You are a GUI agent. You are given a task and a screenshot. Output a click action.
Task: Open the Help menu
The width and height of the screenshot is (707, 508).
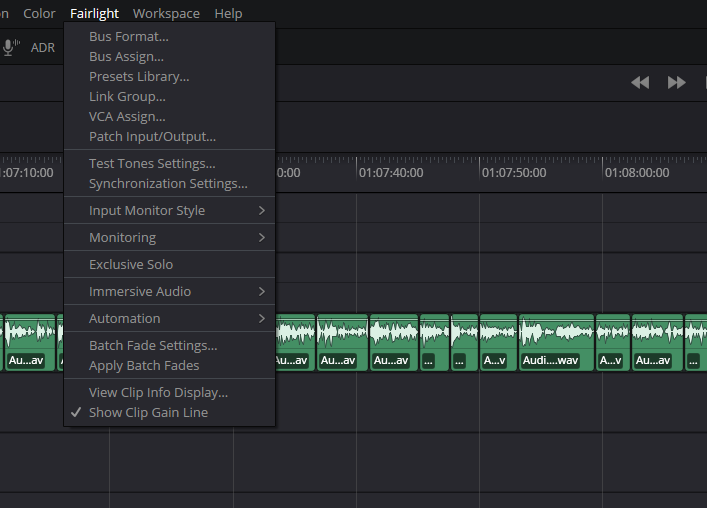tap(228, 14)
